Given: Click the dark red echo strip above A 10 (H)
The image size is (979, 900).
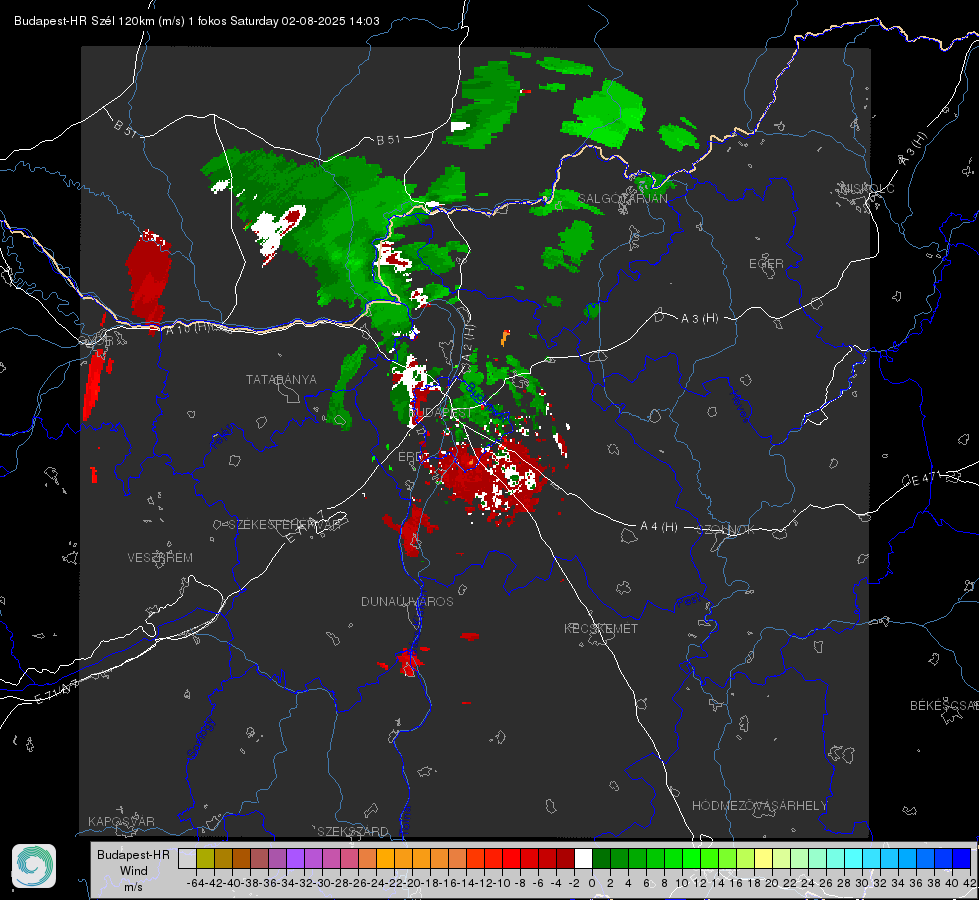Looking at the screenshot, I should [148, 280].
